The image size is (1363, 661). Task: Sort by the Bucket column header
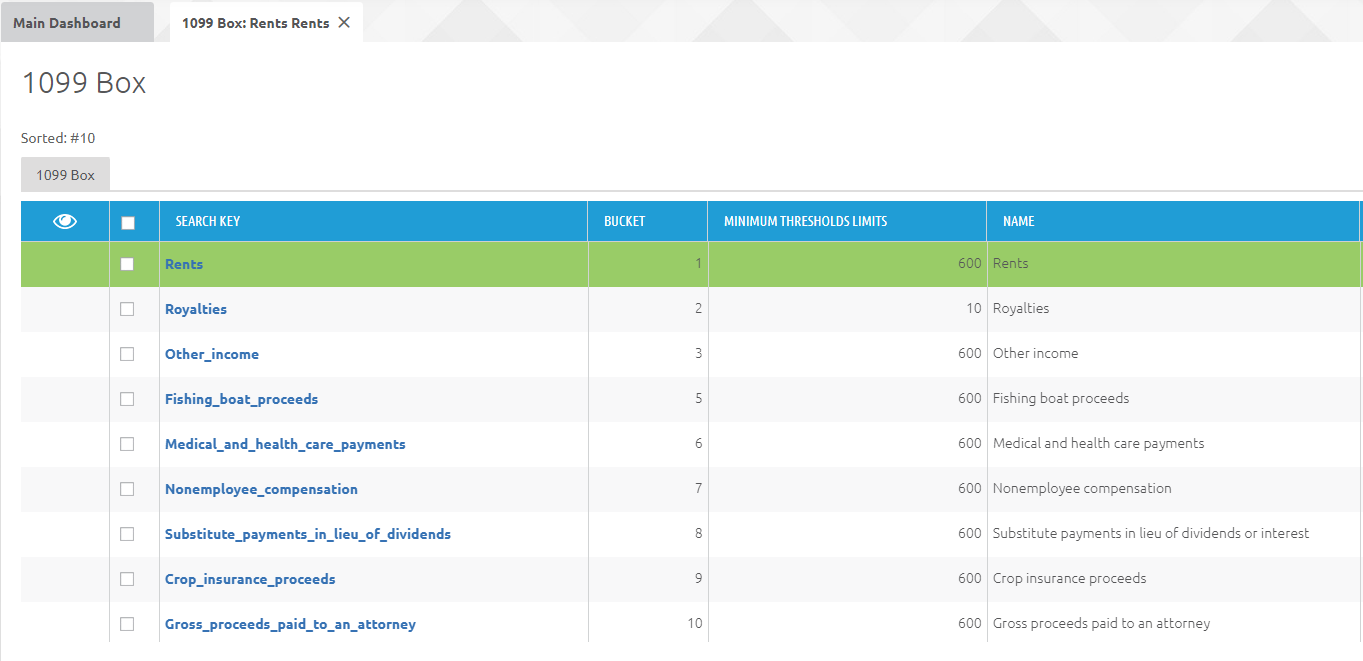pos(624,221)
